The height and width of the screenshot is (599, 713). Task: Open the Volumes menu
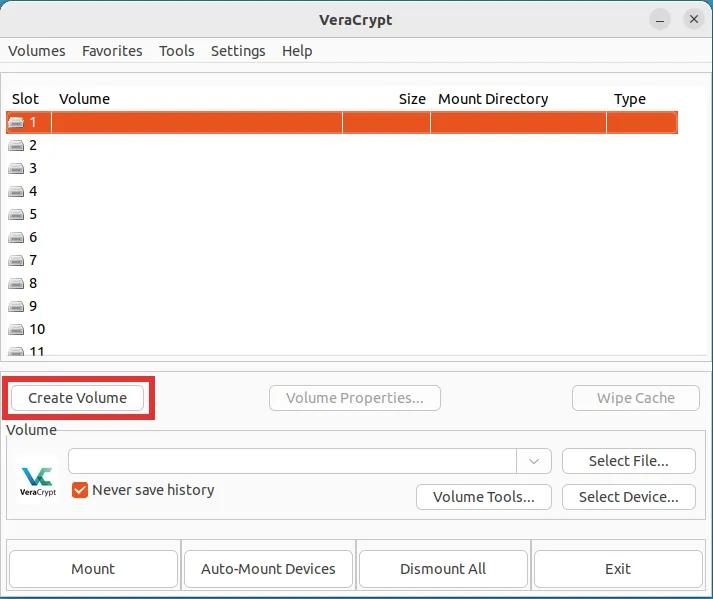pyautogui.click(x=36, y=51)
